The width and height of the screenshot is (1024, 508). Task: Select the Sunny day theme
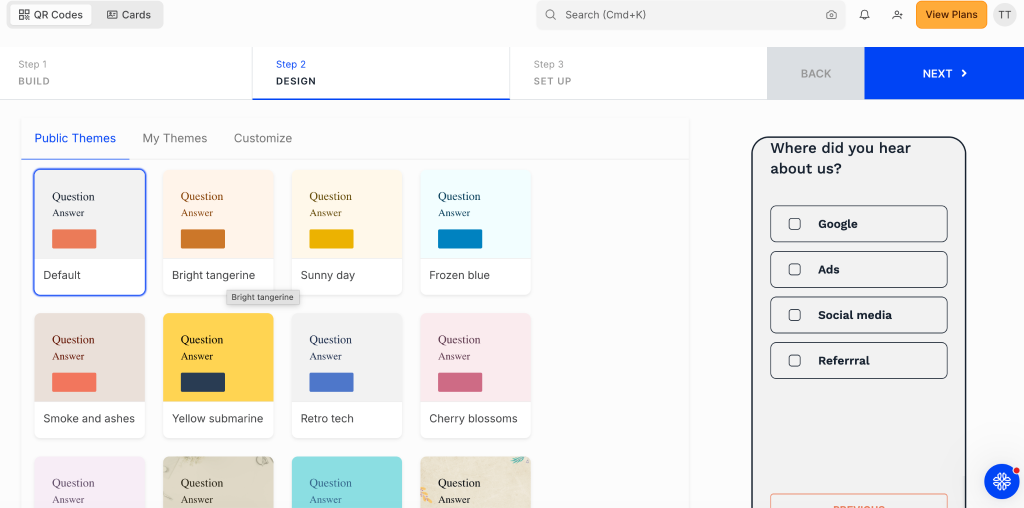347,232
